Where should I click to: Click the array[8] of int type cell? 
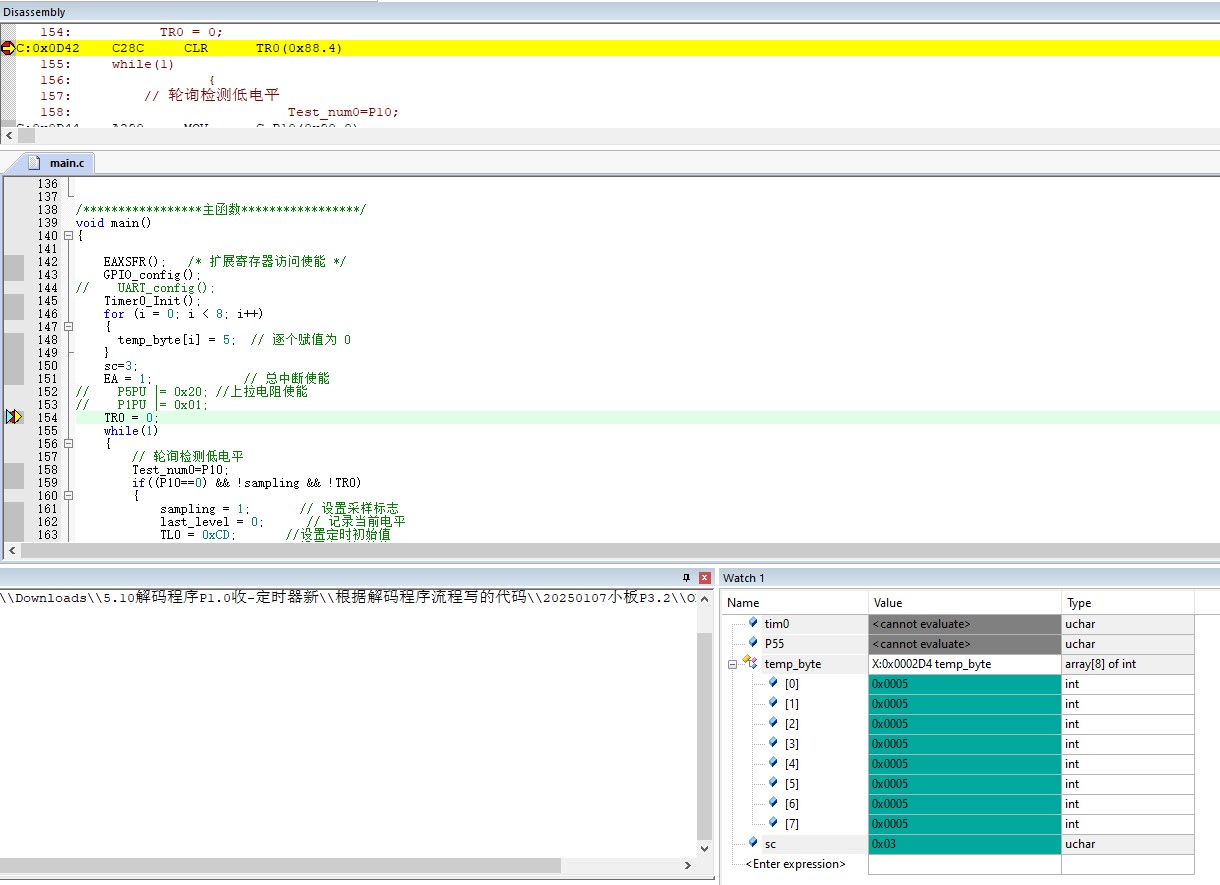1128,664
